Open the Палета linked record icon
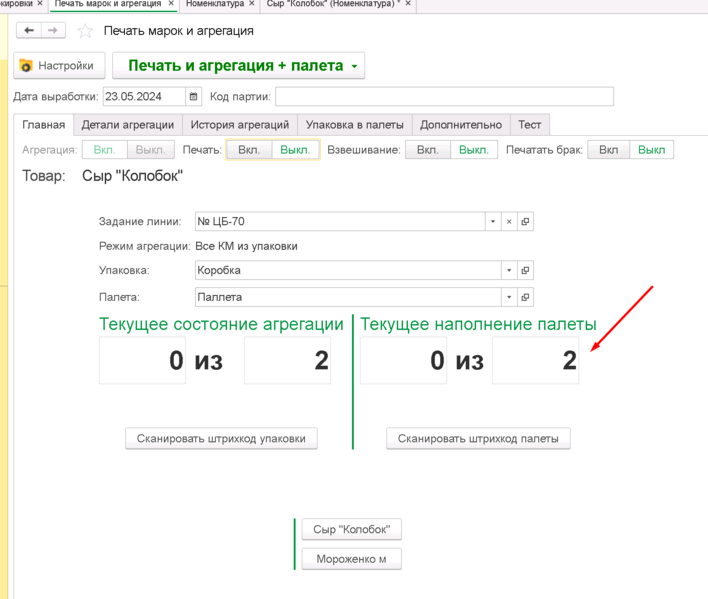This screenshot has width=708, height=599. pyautogui.click(x=525, y=297)
